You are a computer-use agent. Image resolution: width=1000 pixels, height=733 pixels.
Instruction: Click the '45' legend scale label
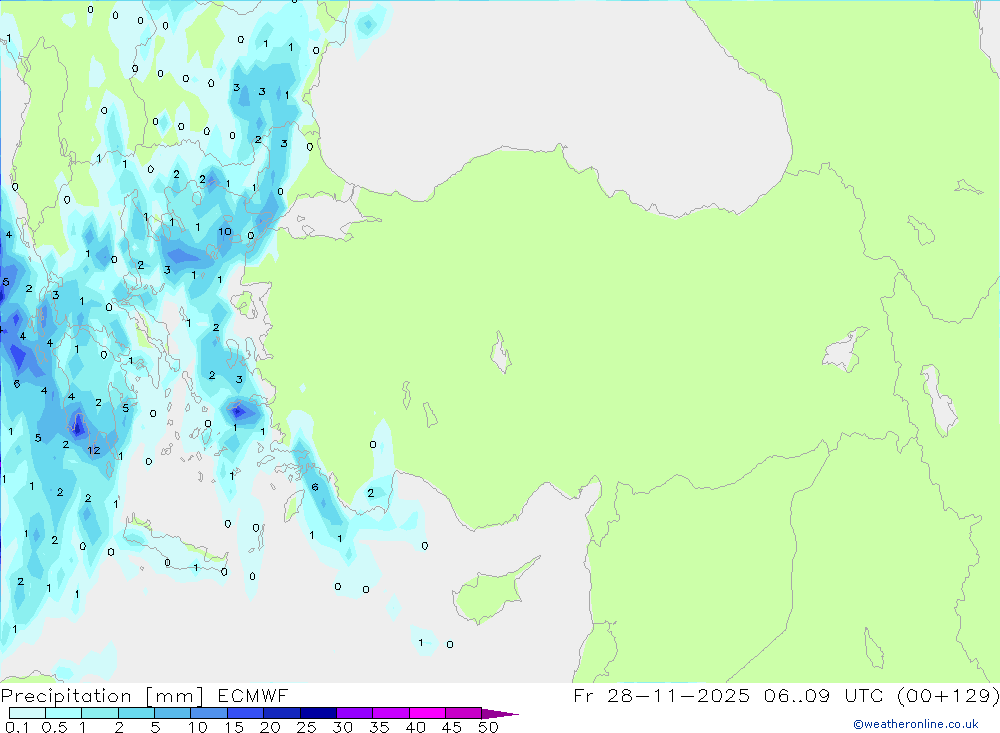pos(452,727)
